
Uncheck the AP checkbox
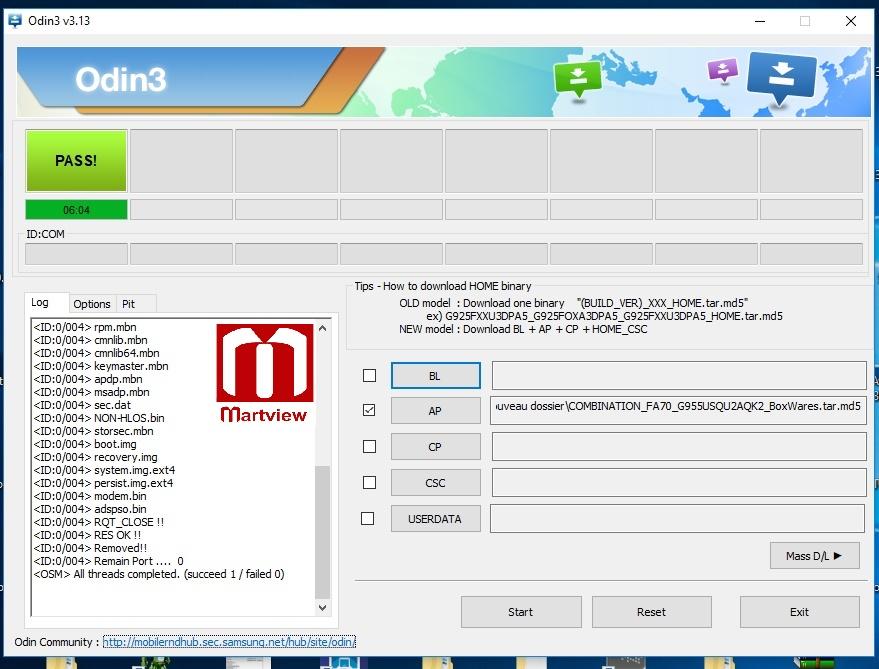click(x=369, y=410)
